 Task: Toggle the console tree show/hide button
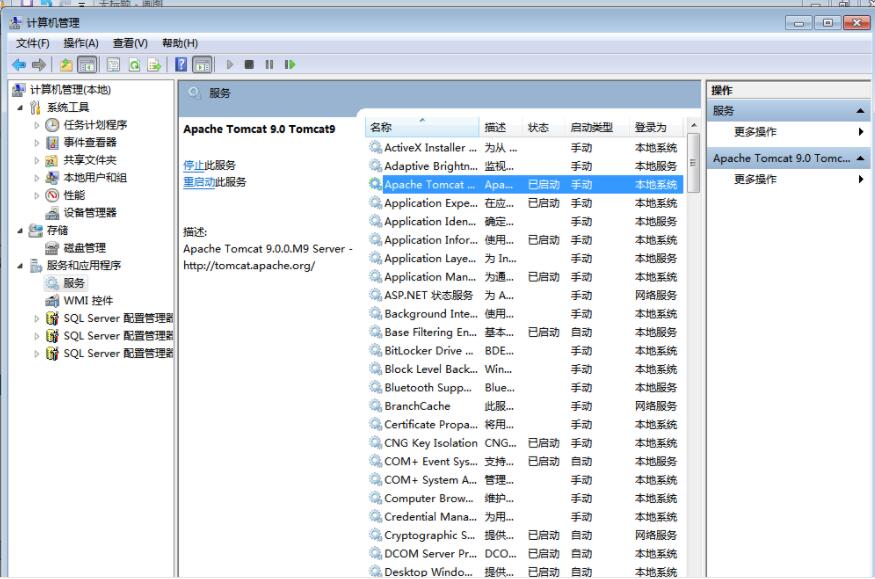coord(87,65)
